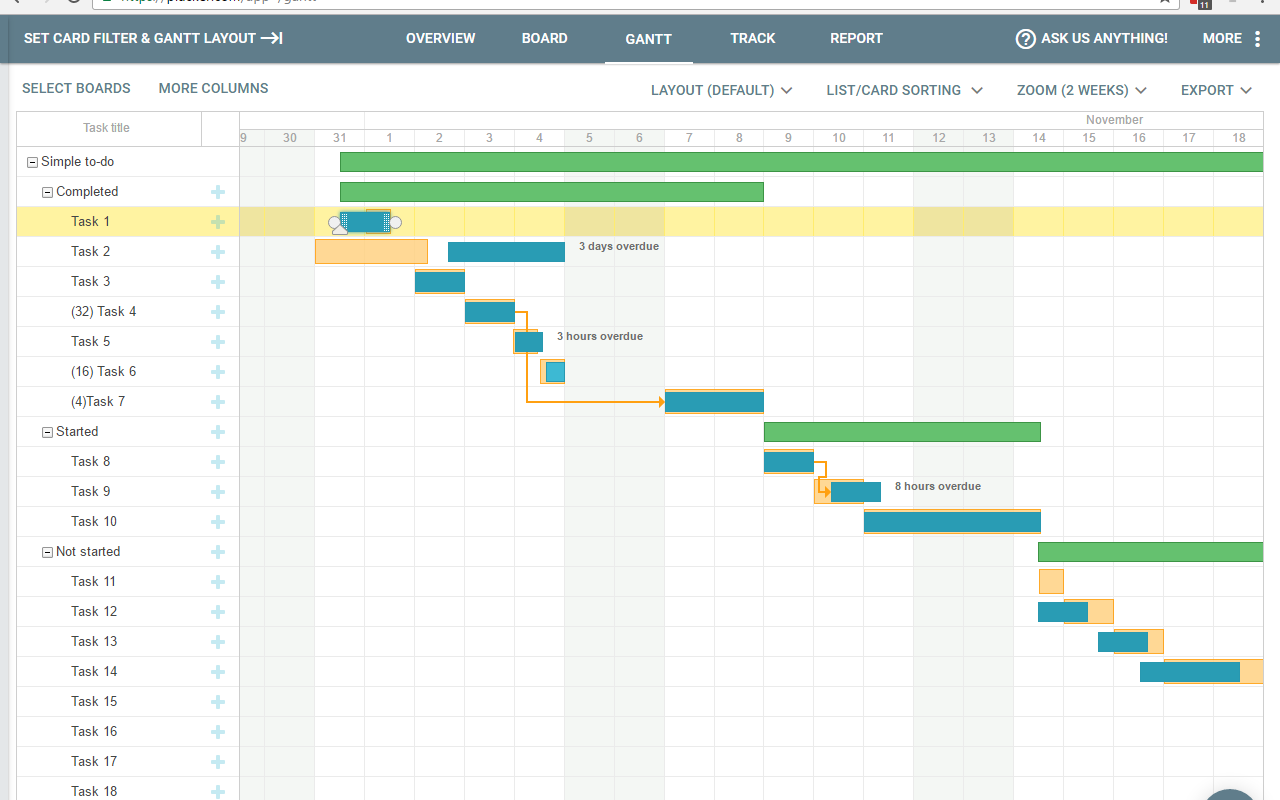Click the Task 11 orange gantt bar
1280x800 pixels.
click(1051, 582)
